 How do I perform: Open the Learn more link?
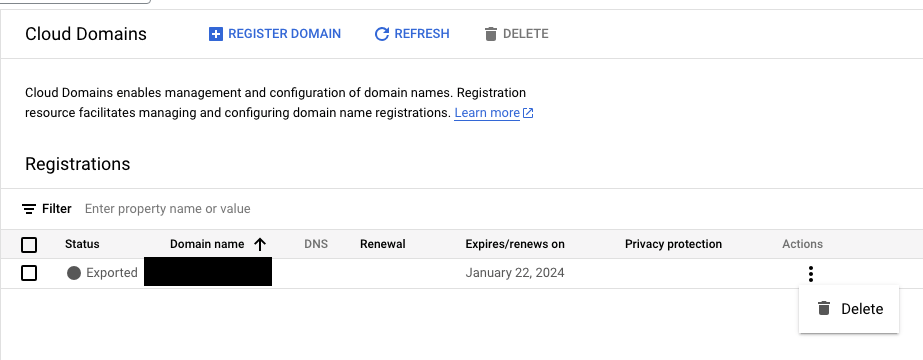point(487,112)
